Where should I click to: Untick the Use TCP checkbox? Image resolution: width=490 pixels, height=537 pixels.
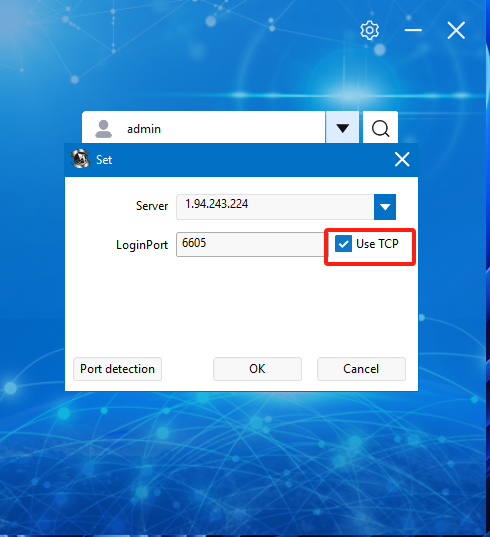click(x=343, y=243)
